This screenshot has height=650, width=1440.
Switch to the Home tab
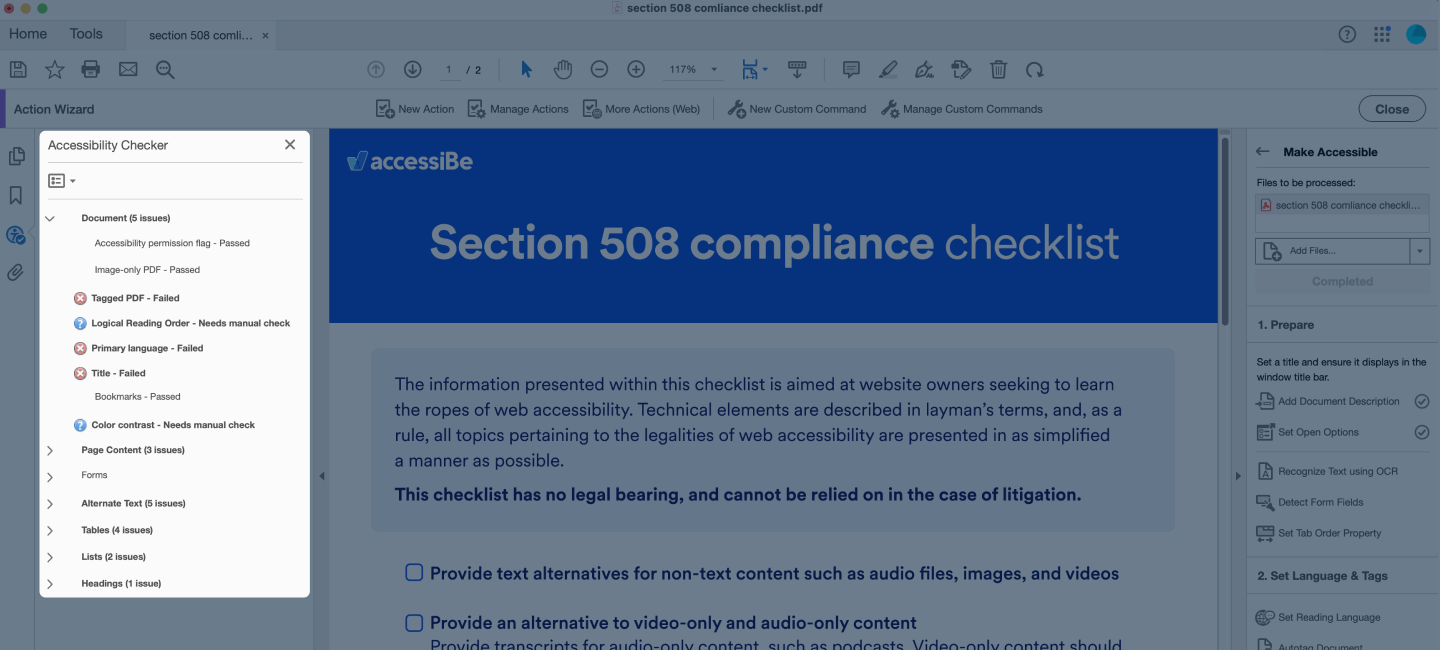coord(28,33)
